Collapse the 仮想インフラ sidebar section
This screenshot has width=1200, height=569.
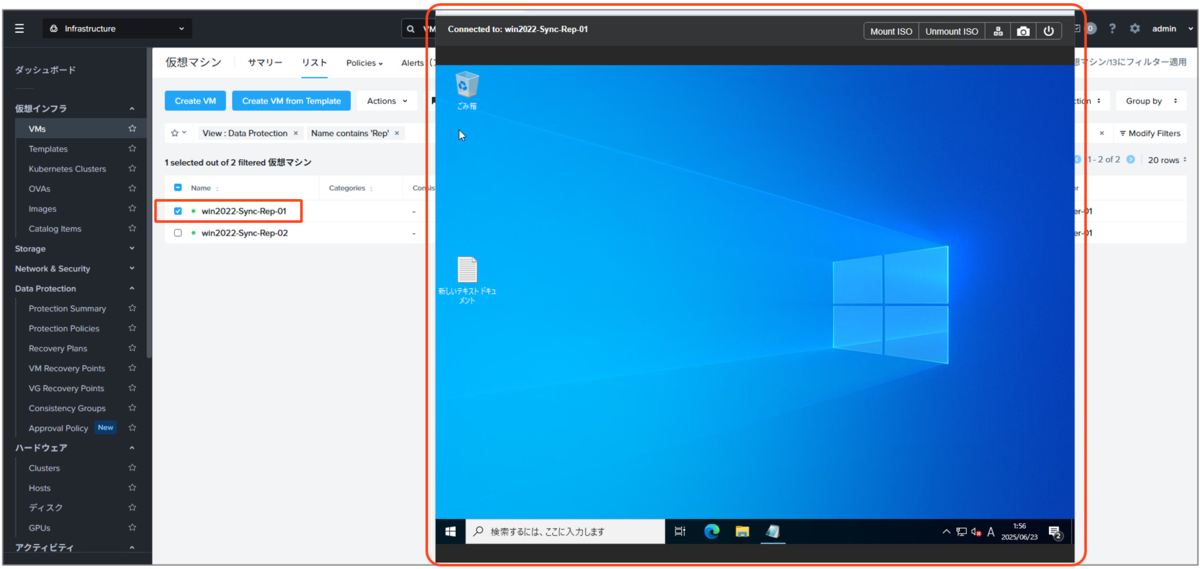pyautogui.click(x=132, y=108)
